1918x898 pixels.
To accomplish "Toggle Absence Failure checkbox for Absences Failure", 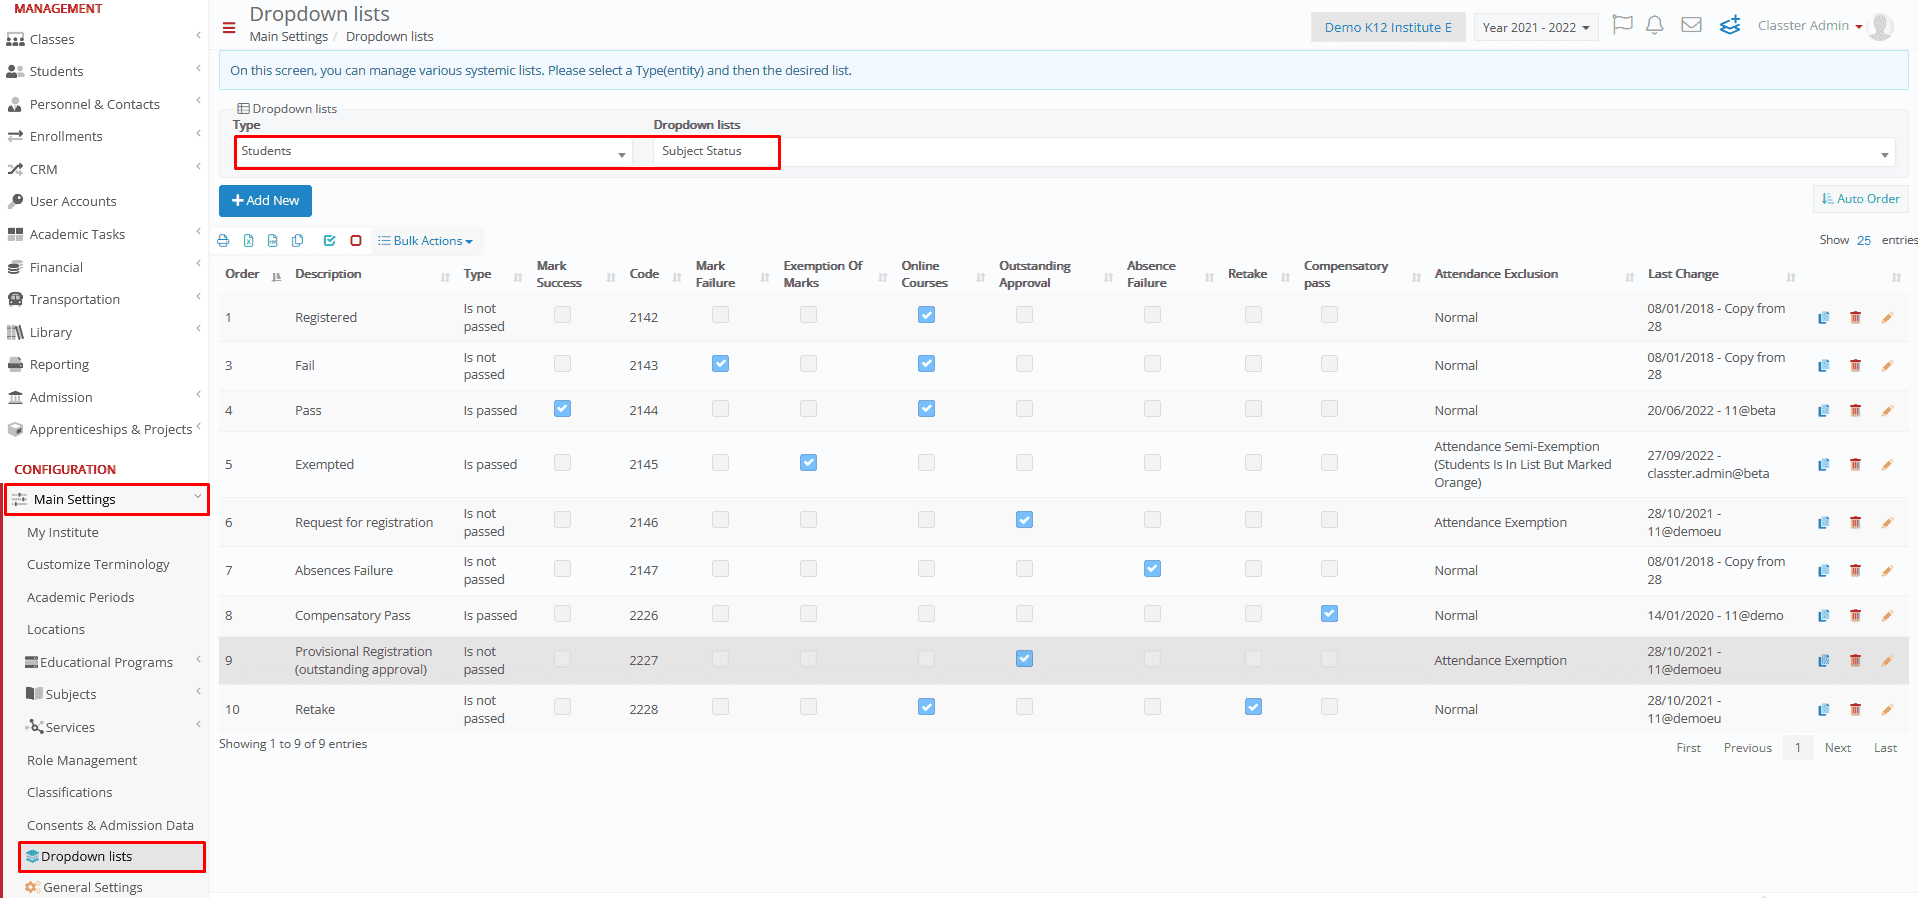I will pos(1153,569).
